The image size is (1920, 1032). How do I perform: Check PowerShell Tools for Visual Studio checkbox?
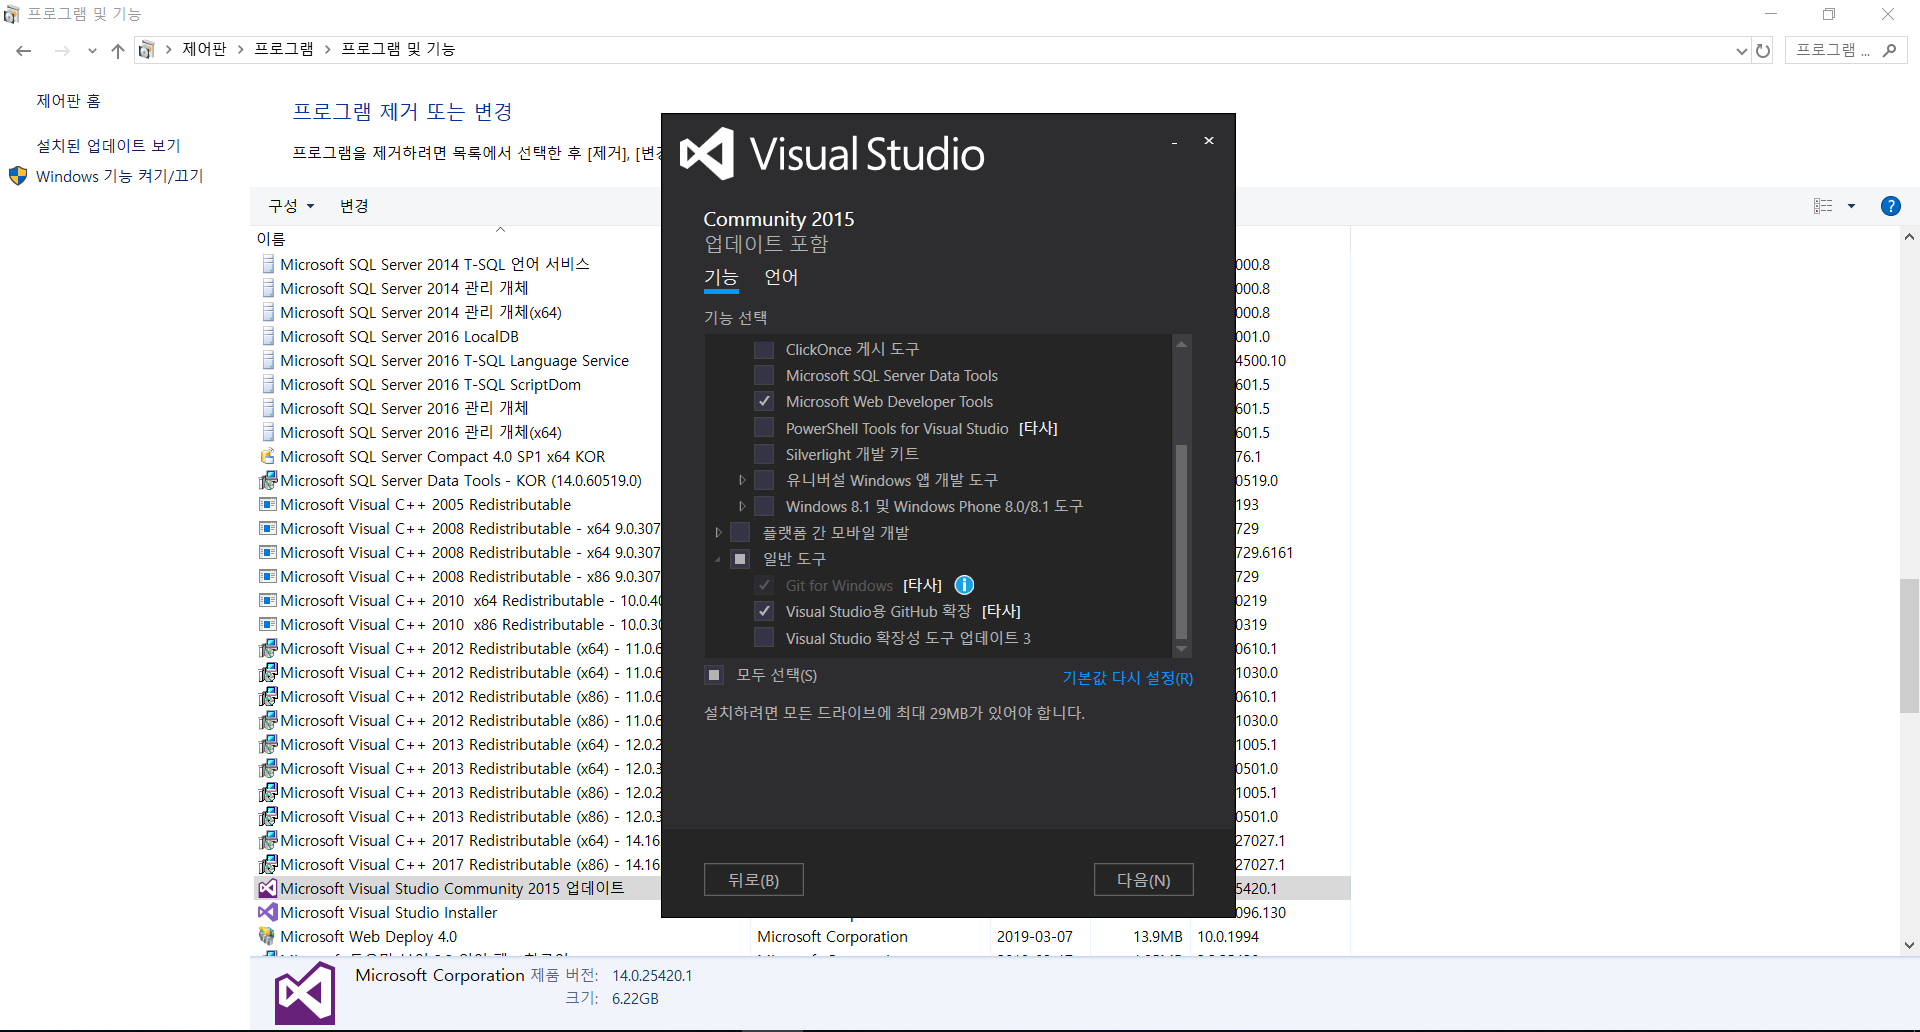(764, 428)
